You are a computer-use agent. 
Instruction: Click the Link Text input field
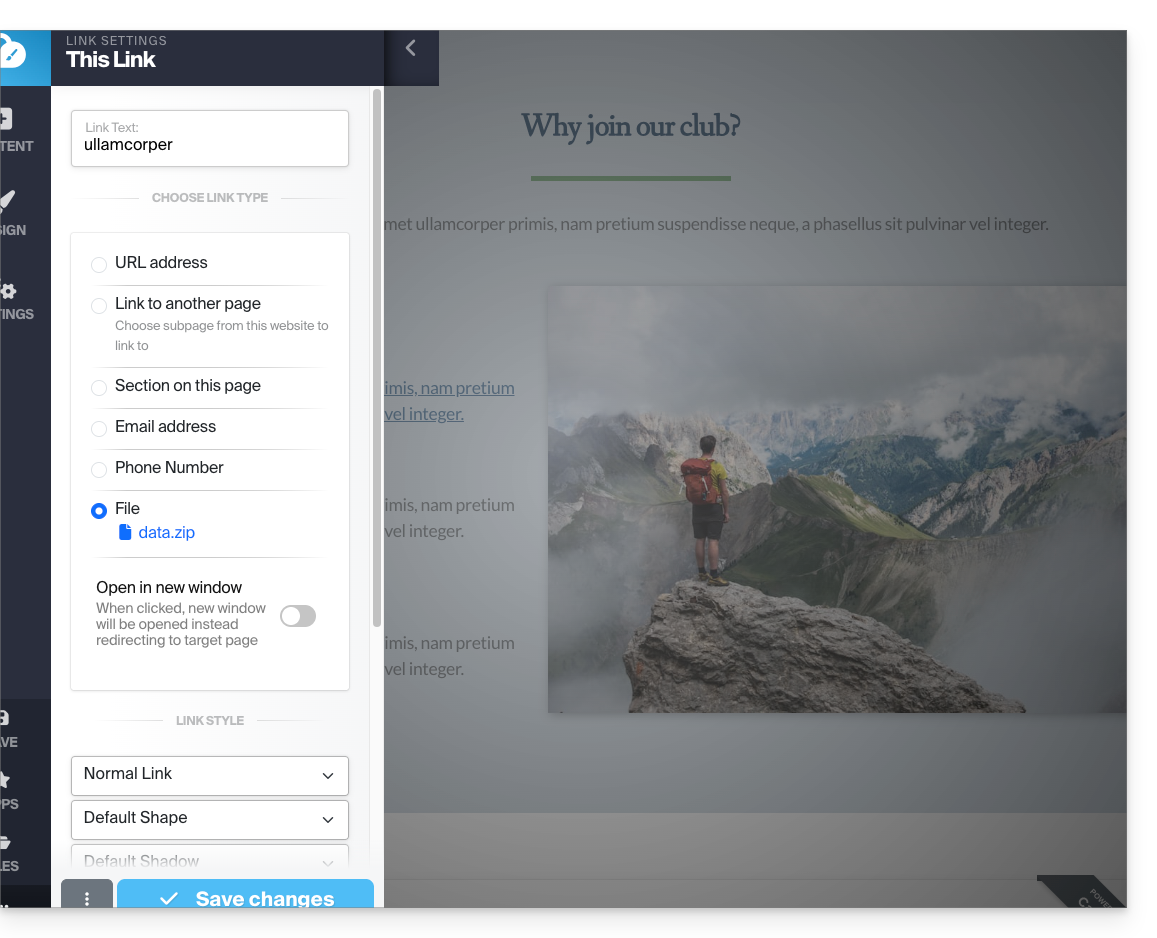(210, 145)
